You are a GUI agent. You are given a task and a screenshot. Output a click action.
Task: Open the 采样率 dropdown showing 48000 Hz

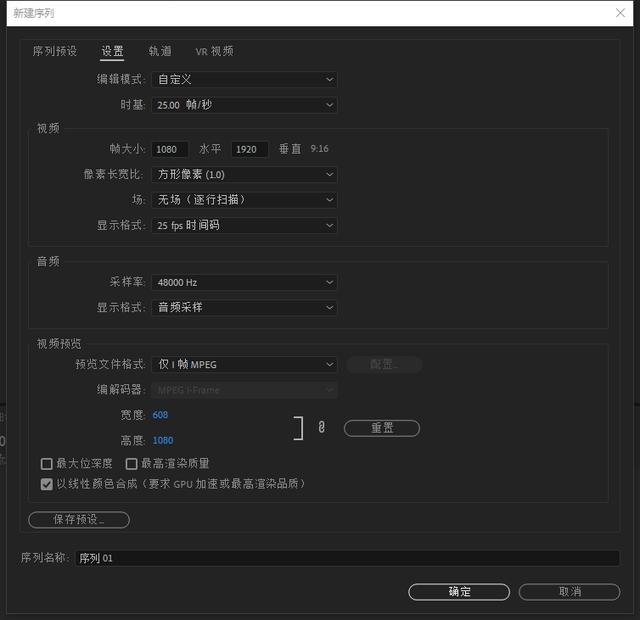pyautogui.click(x=244, y=282)
